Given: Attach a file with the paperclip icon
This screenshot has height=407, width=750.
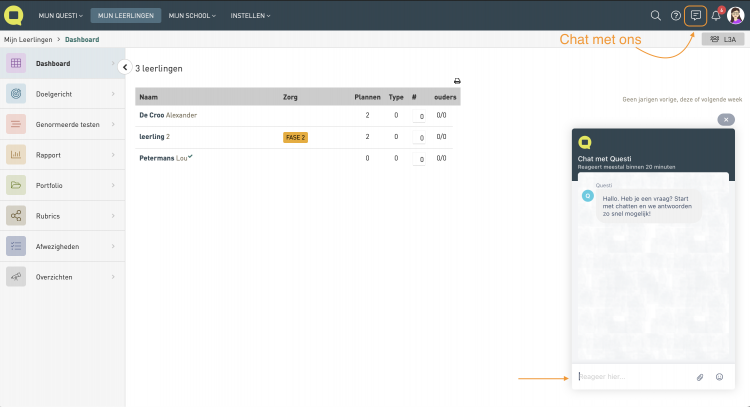Looking at the screenshot, I should coord(700,377).
